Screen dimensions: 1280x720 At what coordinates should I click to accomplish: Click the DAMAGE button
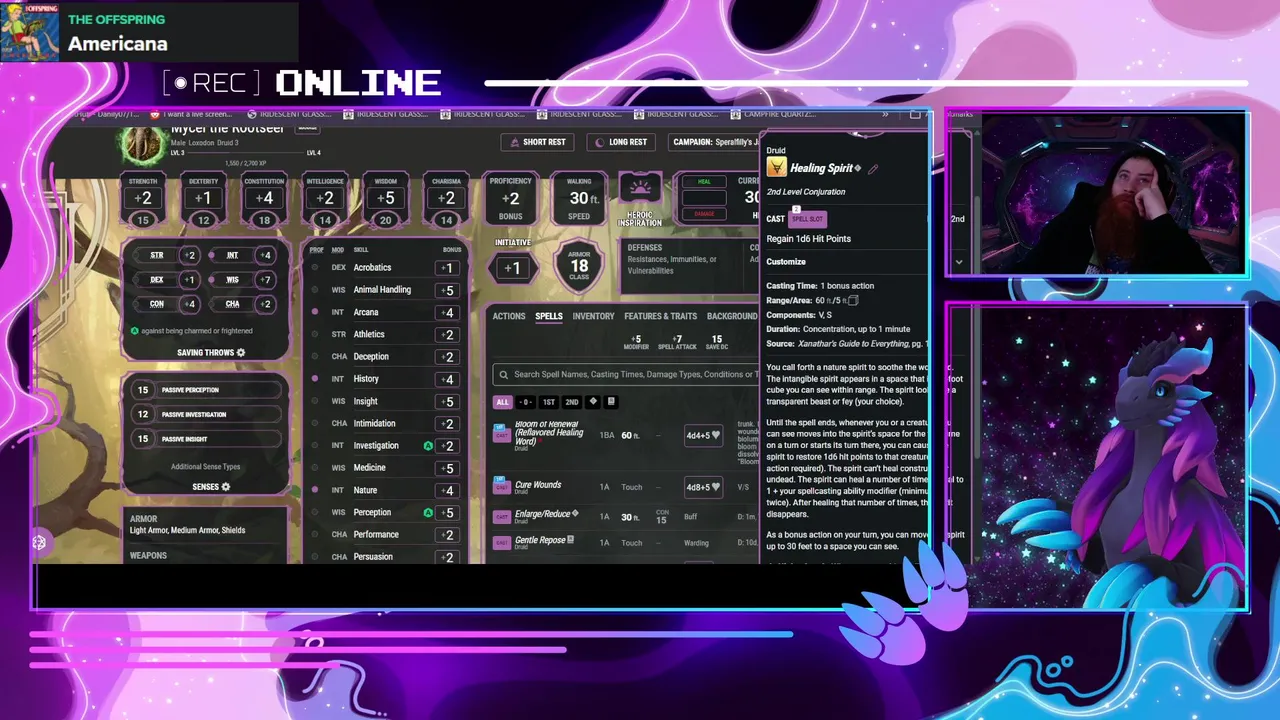704,213
